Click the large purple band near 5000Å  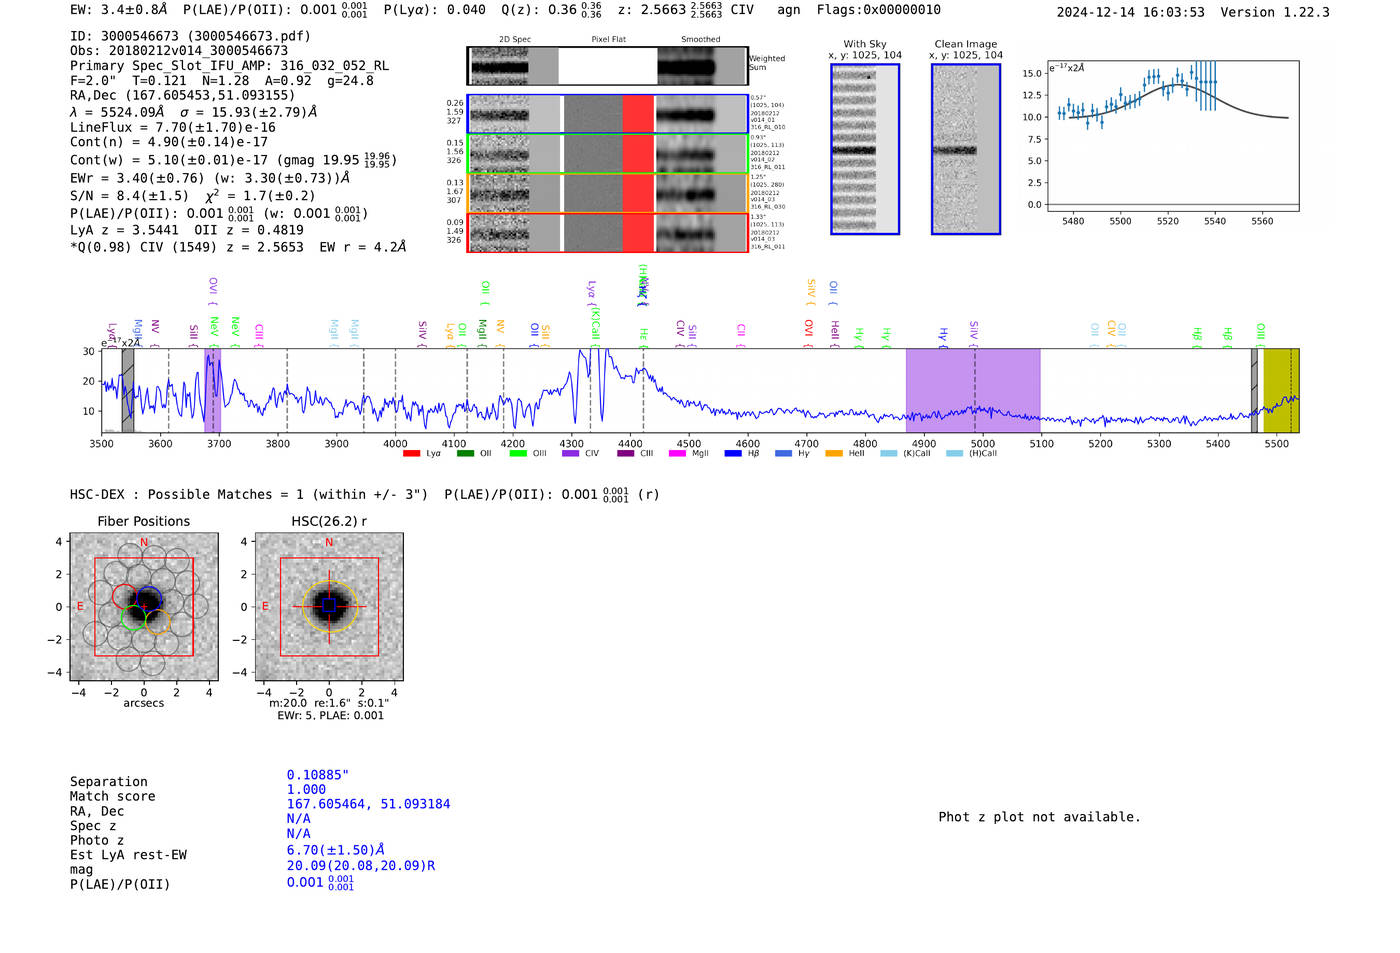coord(973,391)
